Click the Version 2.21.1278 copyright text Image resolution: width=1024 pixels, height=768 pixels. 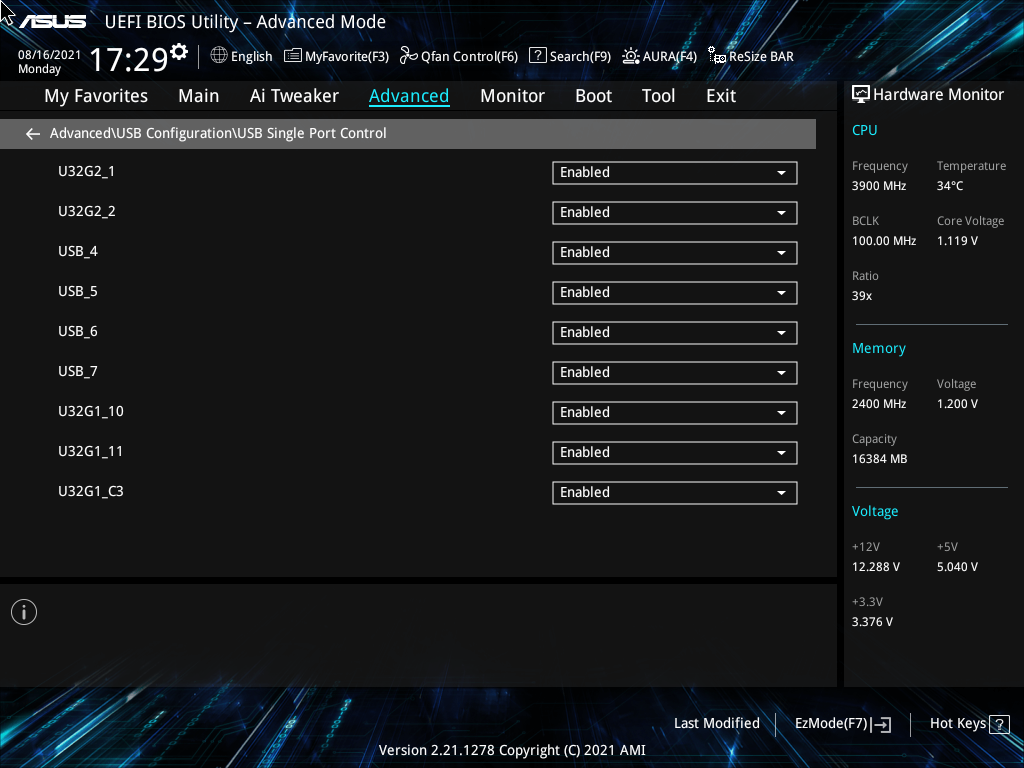pyautogui.click(x=512, y=750)
